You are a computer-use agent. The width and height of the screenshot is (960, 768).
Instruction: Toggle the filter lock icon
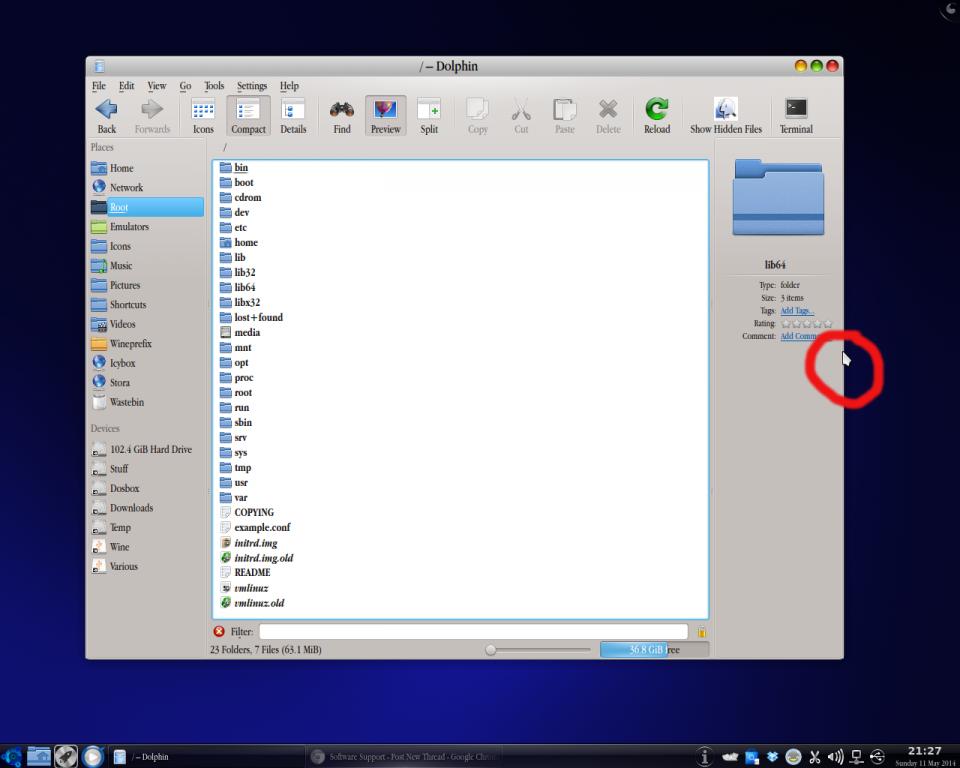(x=701, y=632)
